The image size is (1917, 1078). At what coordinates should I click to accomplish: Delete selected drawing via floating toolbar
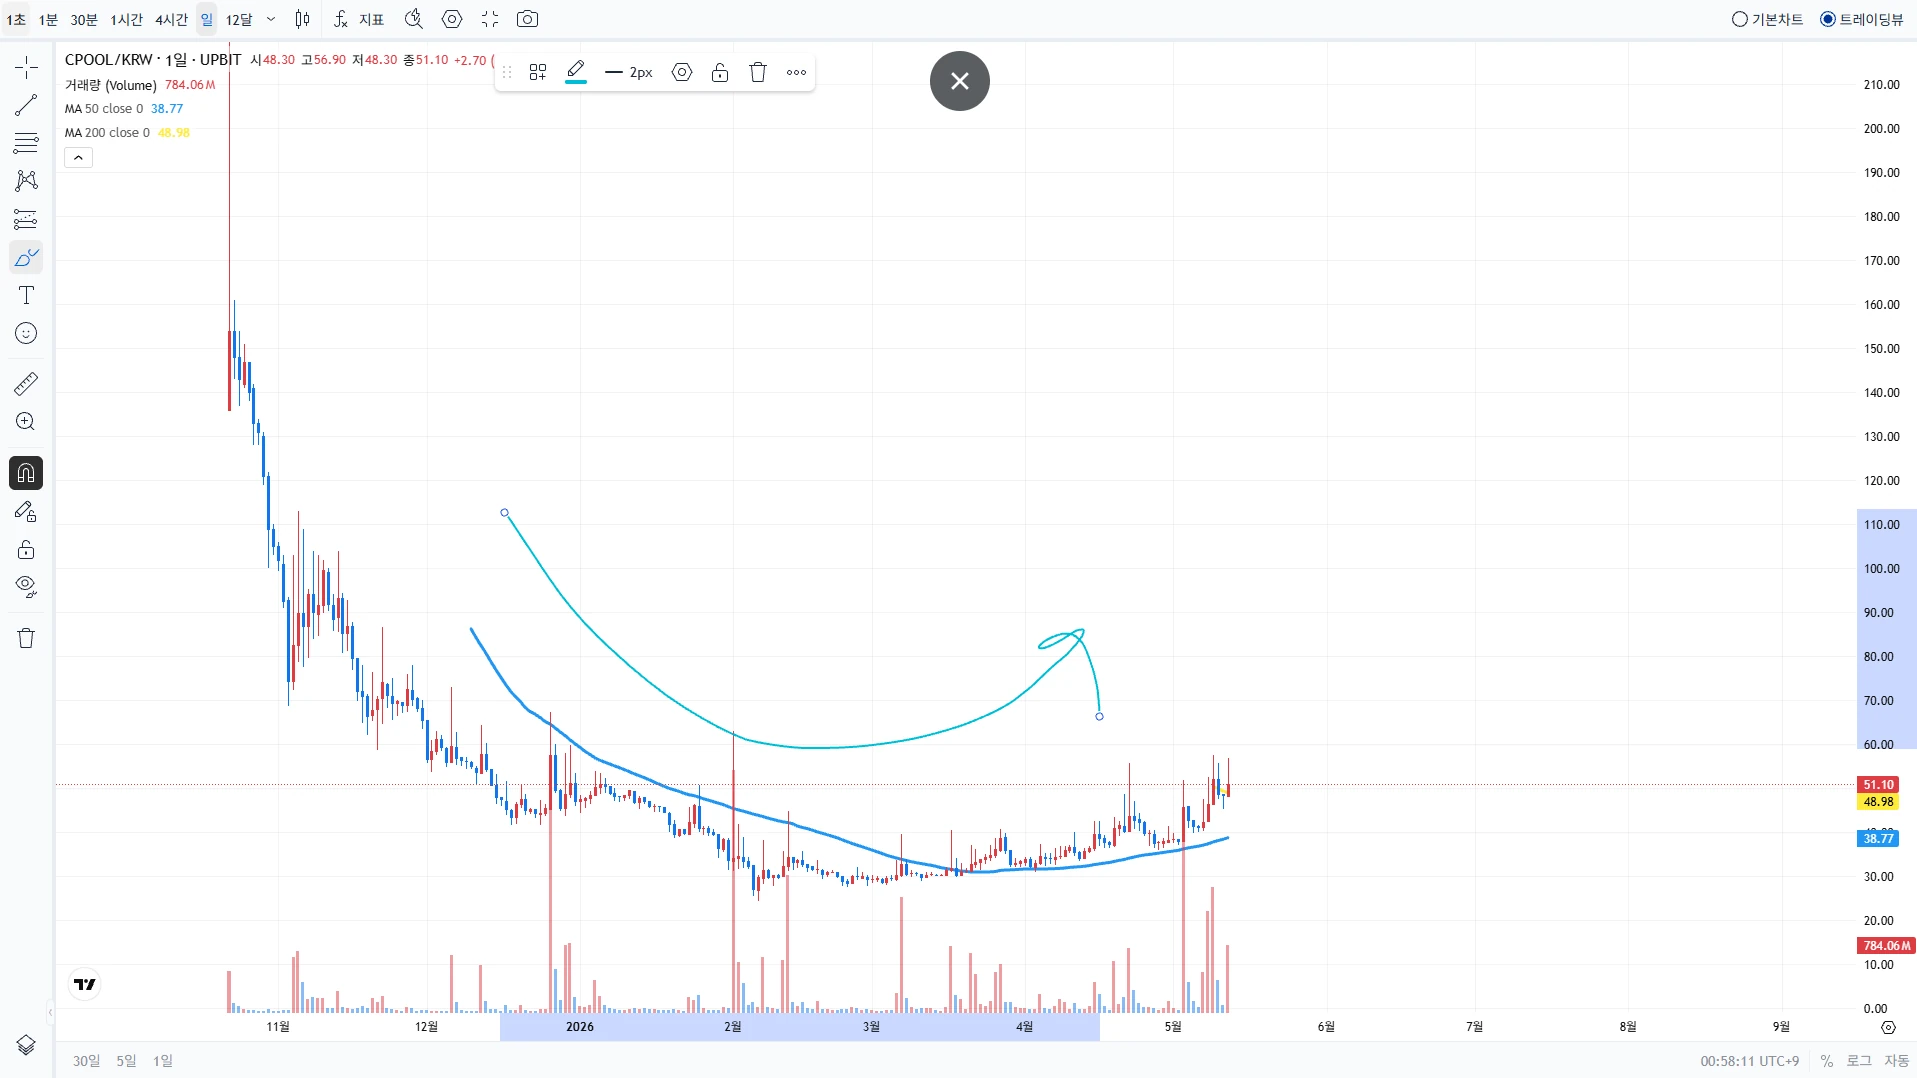click(758, 72)
